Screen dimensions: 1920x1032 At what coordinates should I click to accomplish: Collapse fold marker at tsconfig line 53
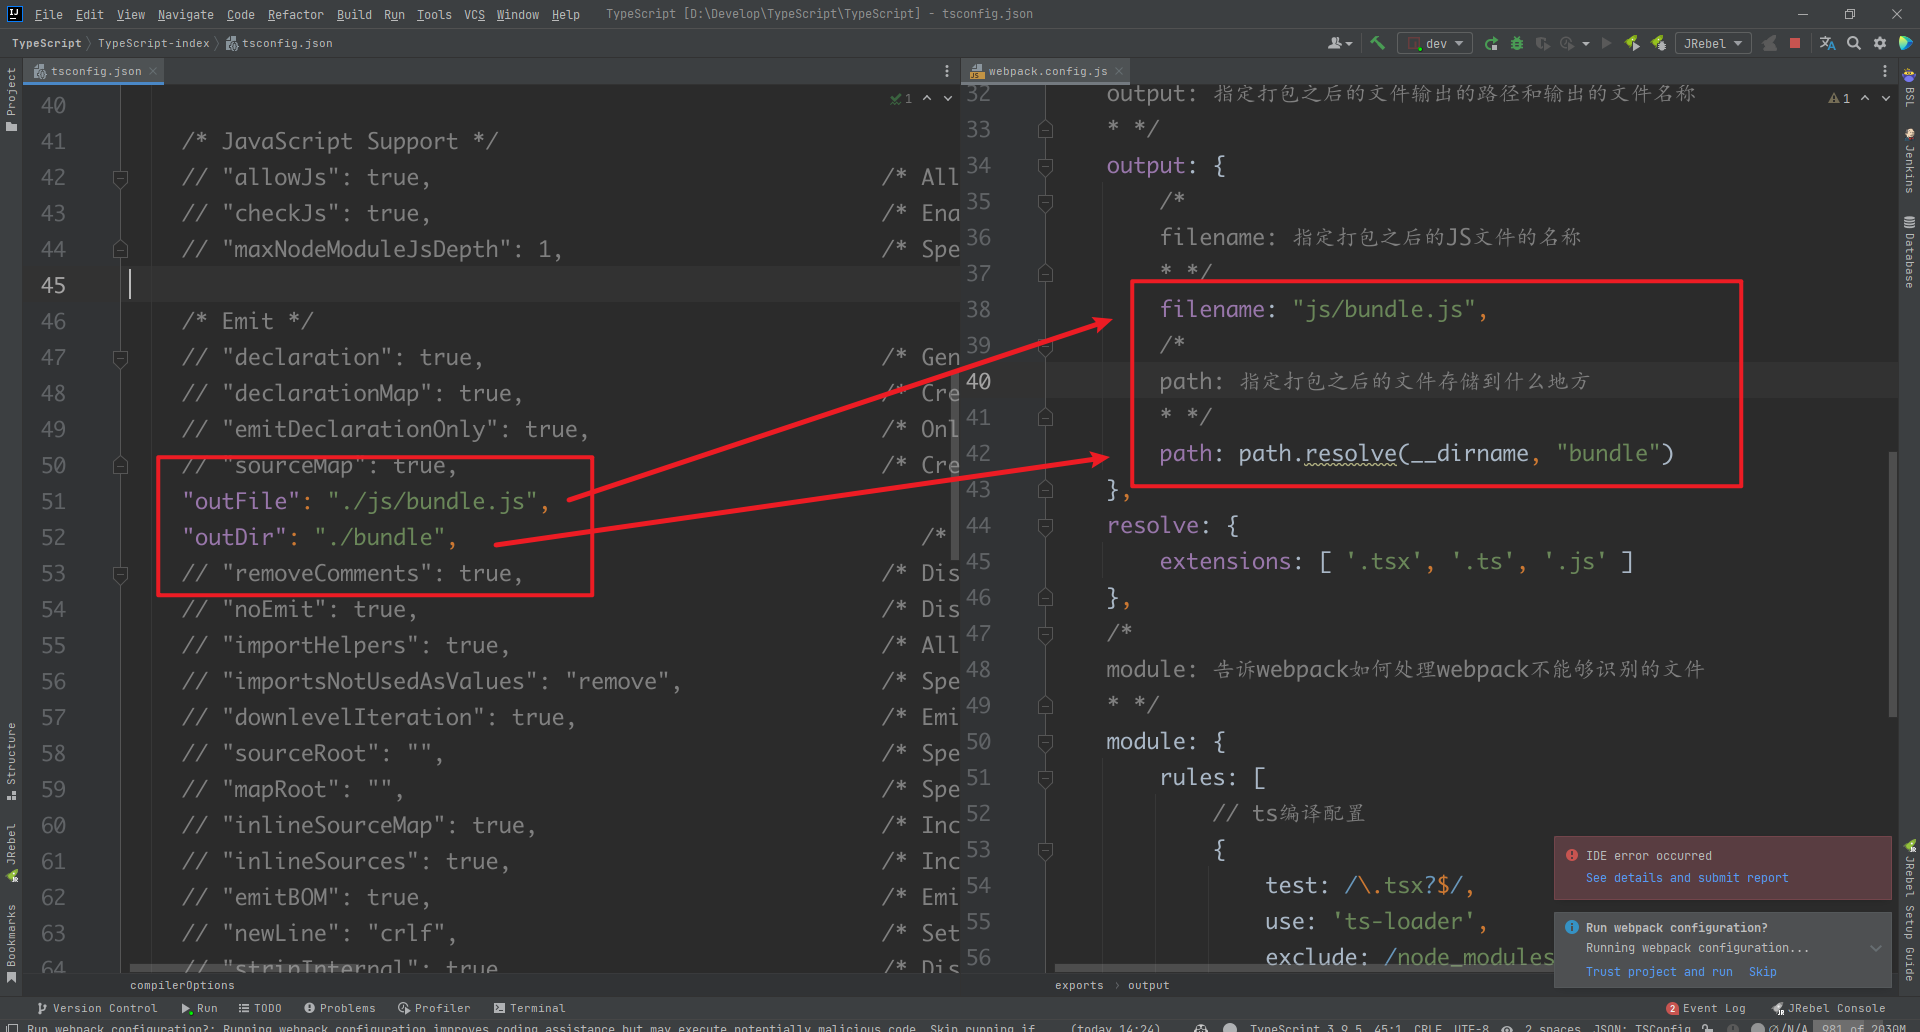tap(120, 574)
